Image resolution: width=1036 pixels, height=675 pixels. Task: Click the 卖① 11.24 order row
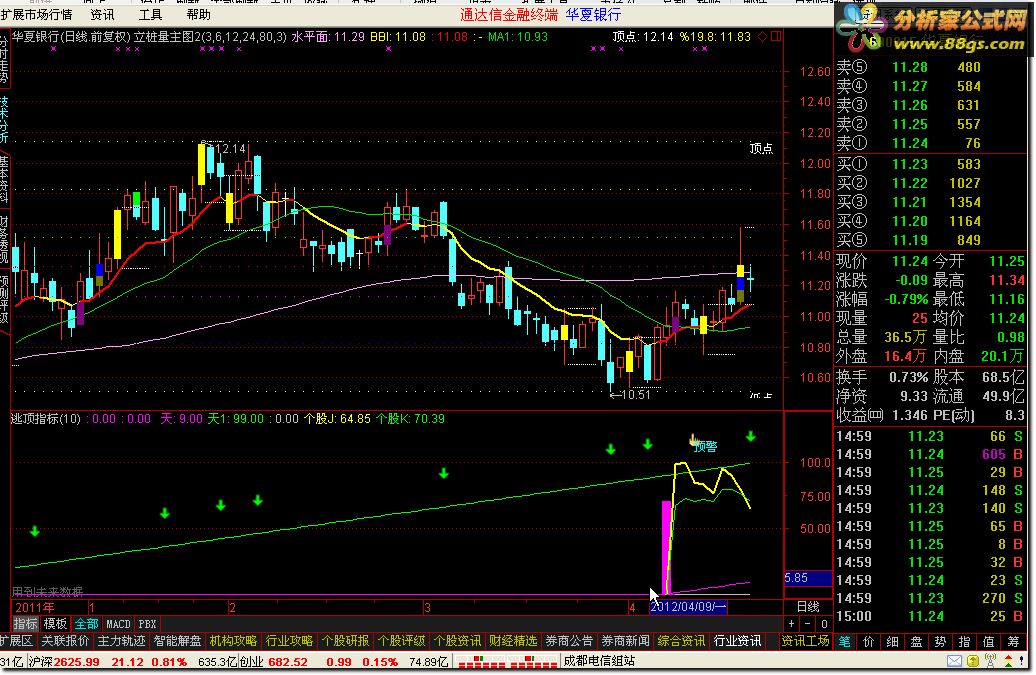(930, 143)
